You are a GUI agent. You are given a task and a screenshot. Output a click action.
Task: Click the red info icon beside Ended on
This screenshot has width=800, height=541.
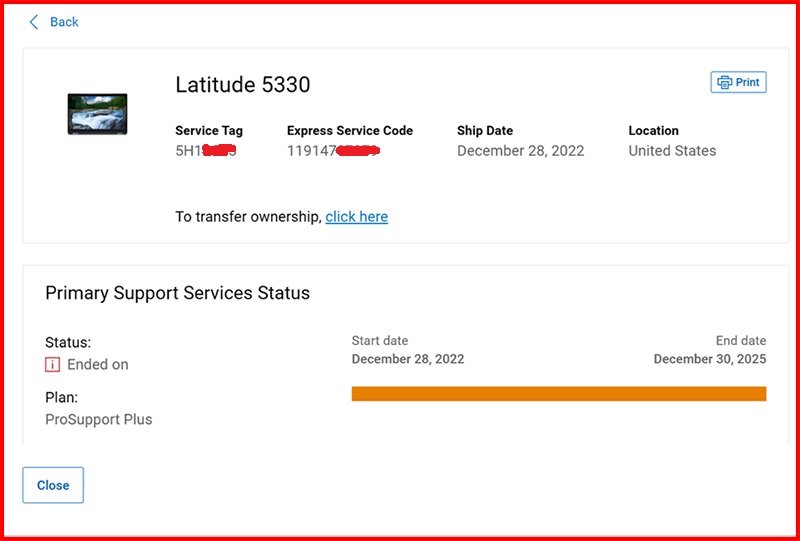53,364
